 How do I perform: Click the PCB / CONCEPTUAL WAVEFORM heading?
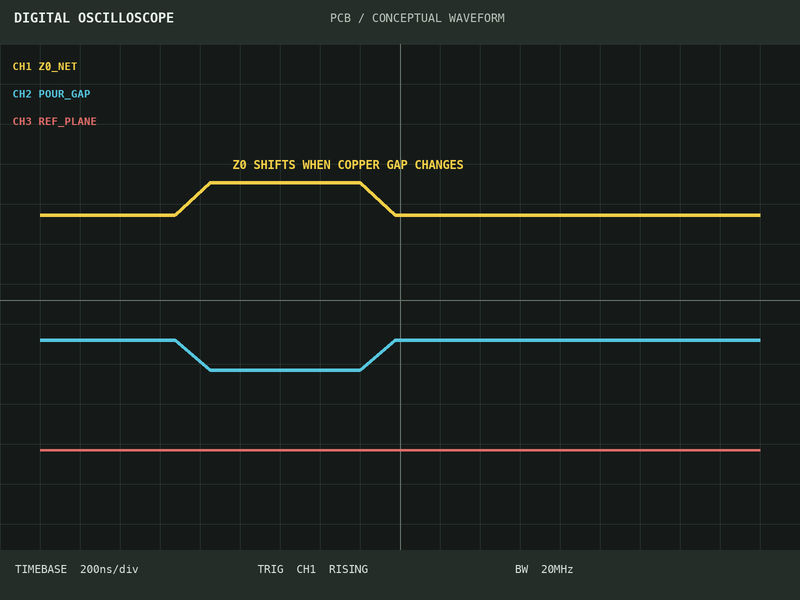click(417, 18)
